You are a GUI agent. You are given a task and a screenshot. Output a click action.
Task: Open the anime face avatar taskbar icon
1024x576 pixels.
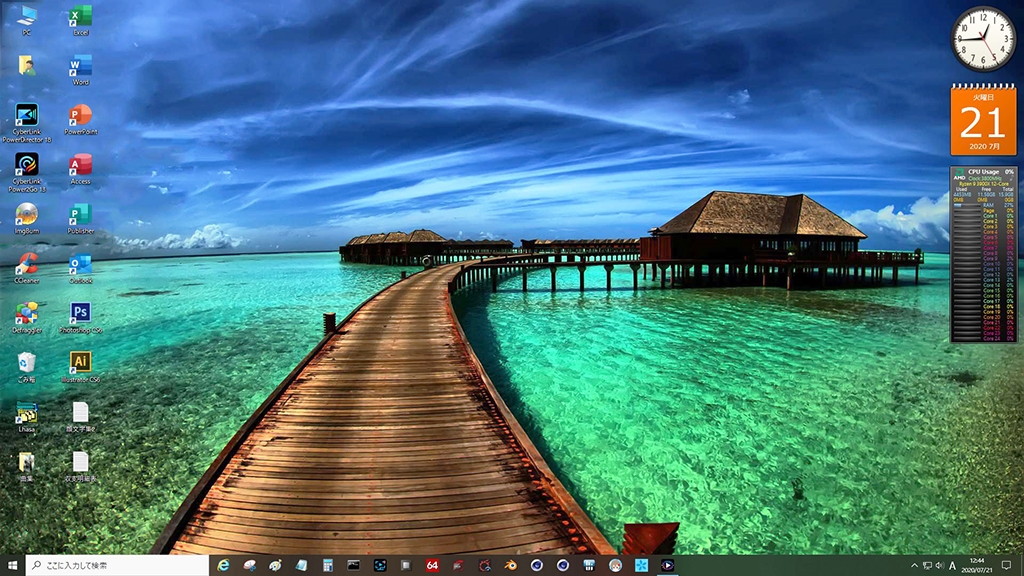[x=615, y=565]
